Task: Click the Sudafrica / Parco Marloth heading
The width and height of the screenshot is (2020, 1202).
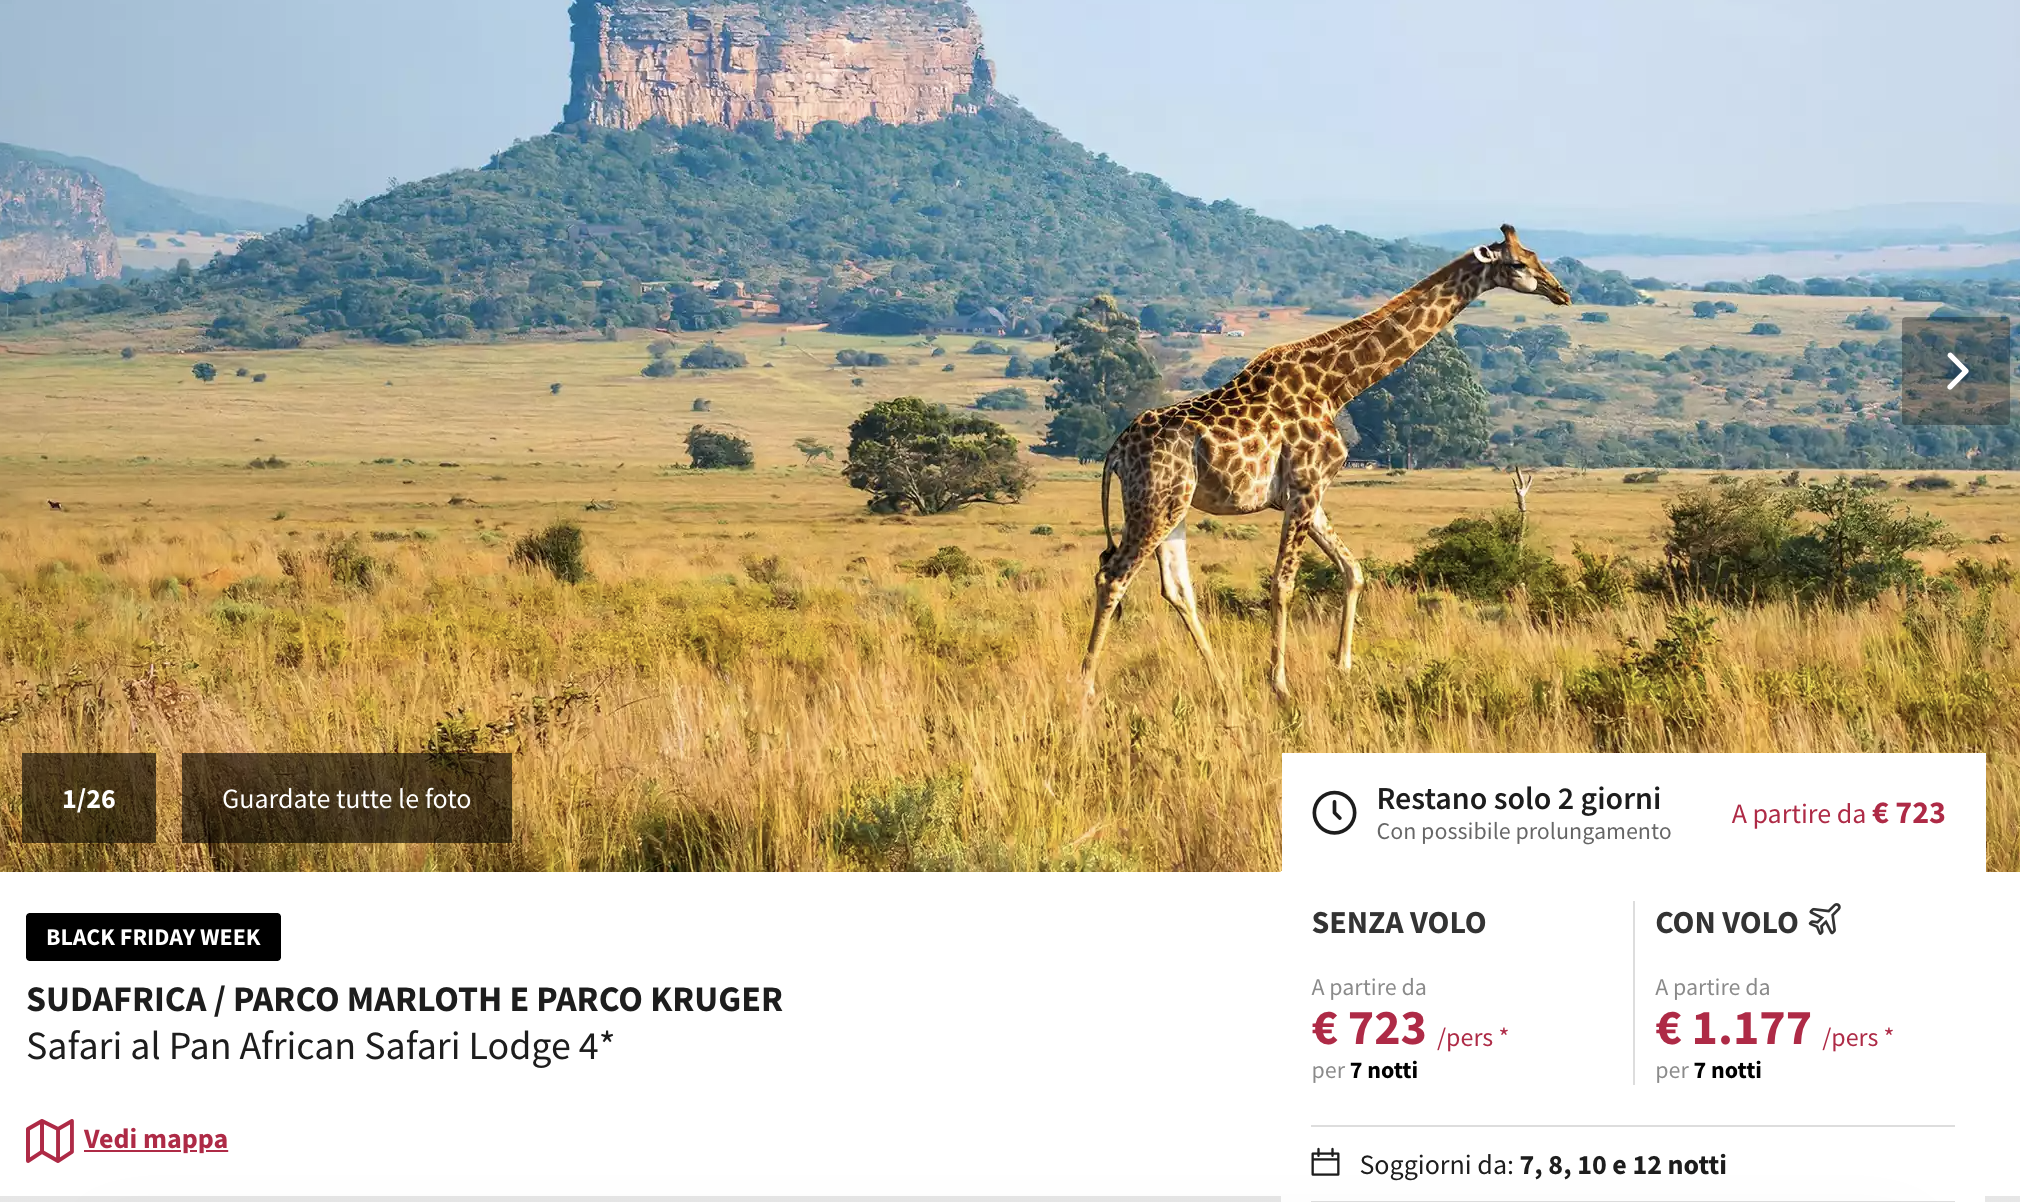Action: pyautogui.click(x=404, y=999)
